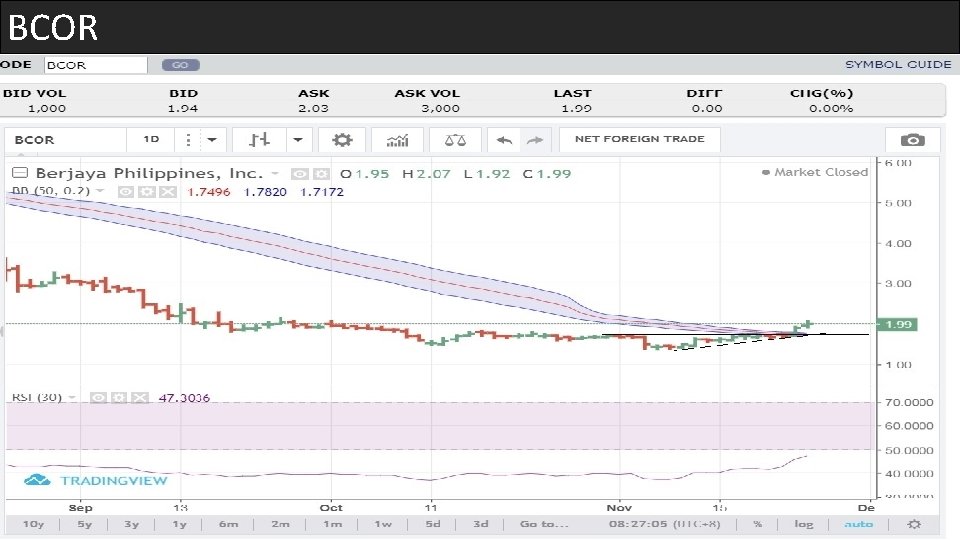960x540 pixels.
Task: Choose the bar chart style icon
Action: tap(260, 140)
